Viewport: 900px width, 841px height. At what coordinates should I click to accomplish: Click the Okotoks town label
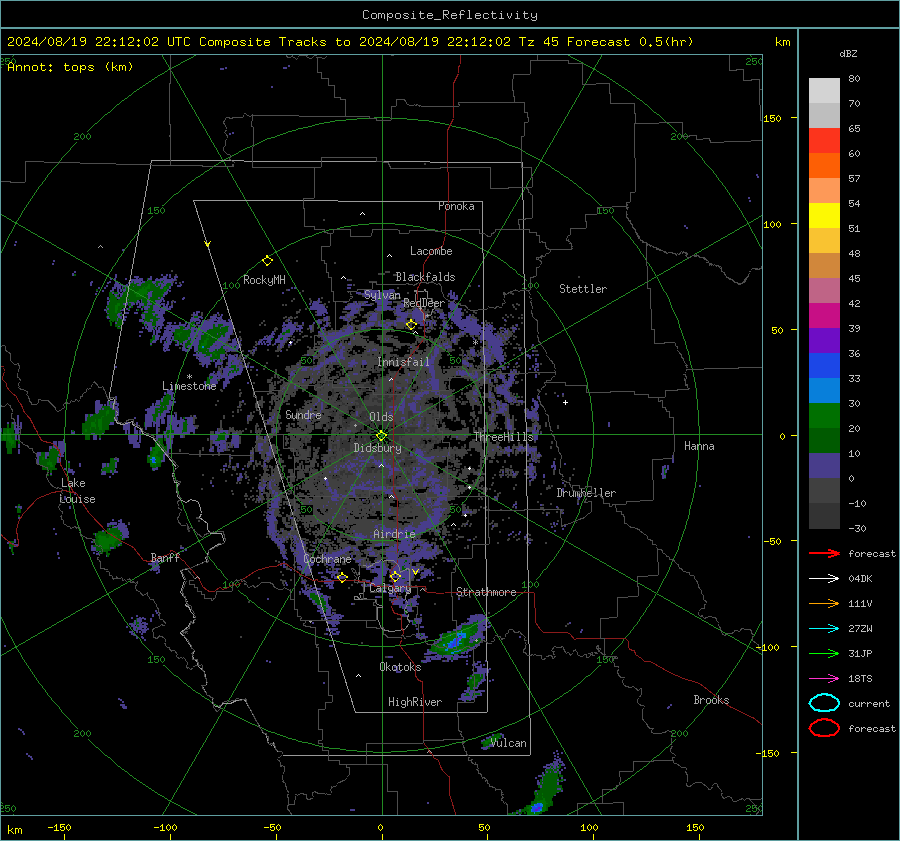tap(400, 667)
